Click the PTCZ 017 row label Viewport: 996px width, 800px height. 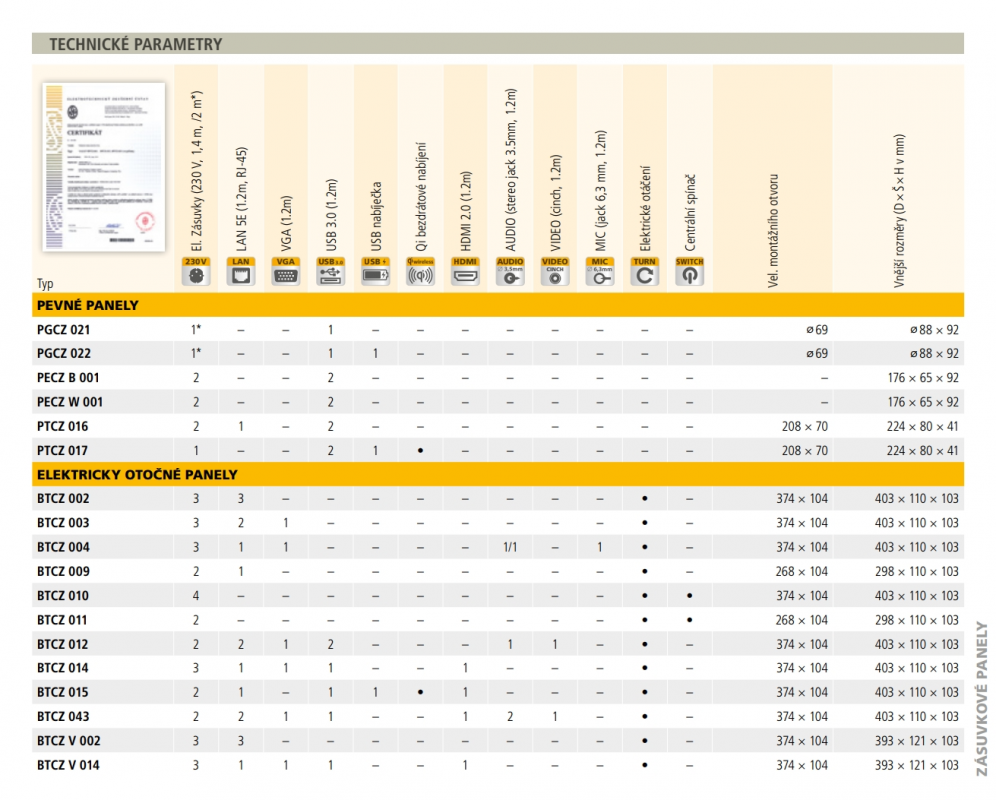coord(62,451)
